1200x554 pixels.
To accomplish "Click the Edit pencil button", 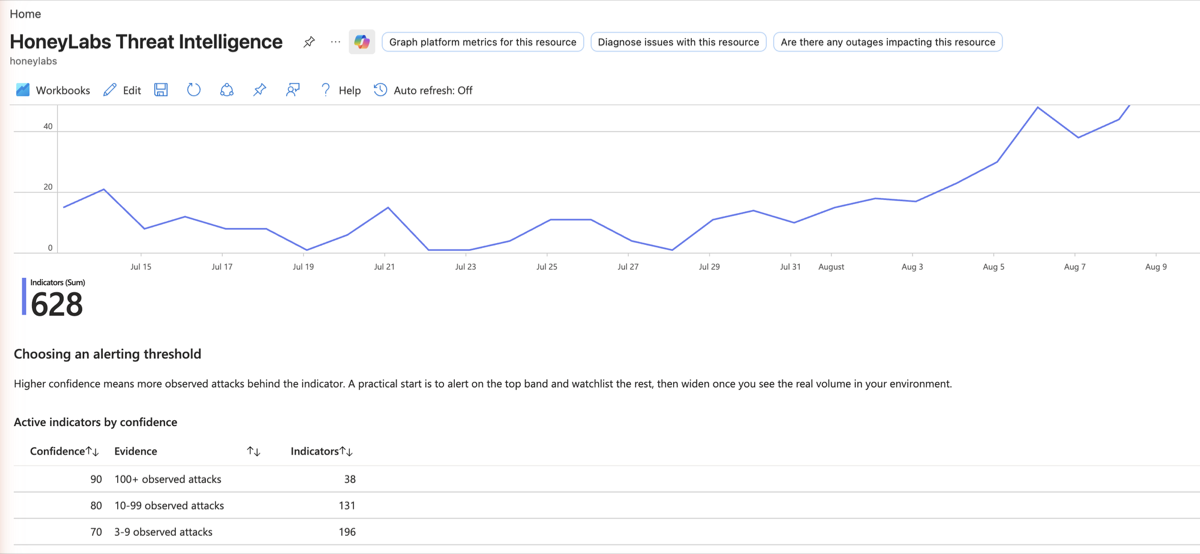I will click(x=122, y=90).
